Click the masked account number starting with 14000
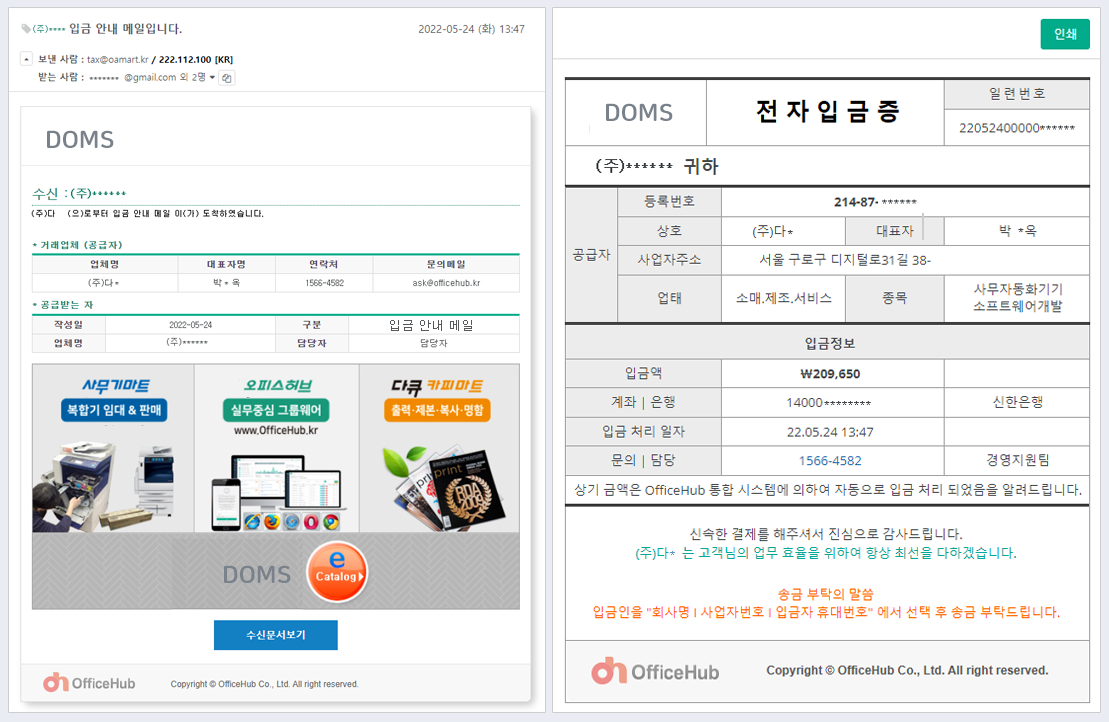Viewport: 1109px width, 722px height. click(x=829, y=403)
